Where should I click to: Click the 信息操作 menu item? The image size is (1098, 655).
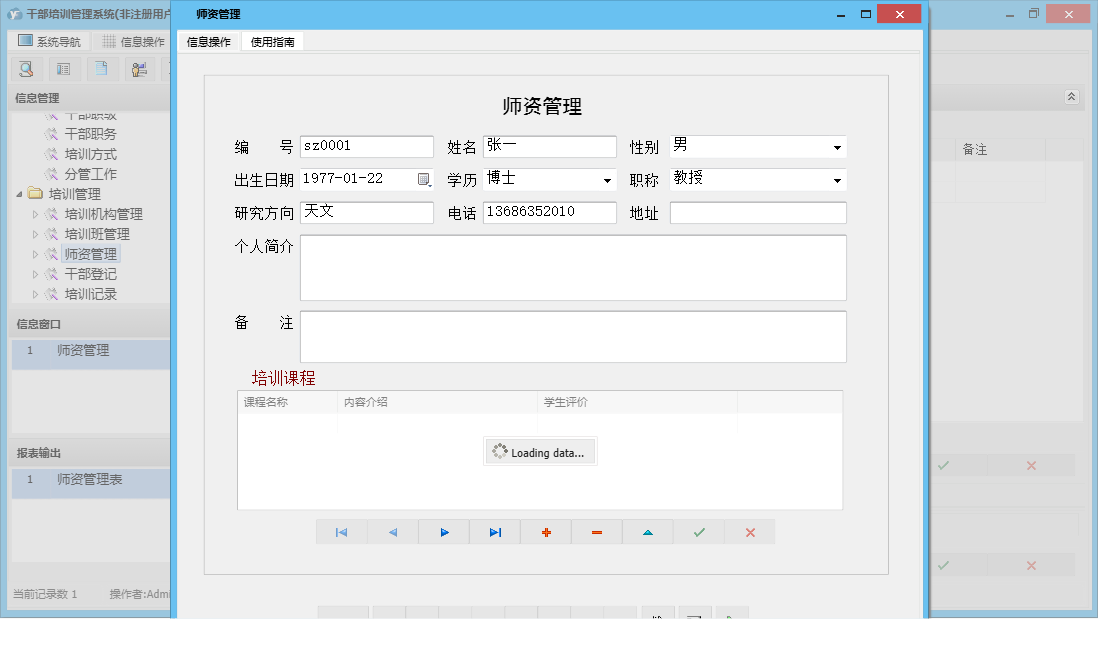click(x=208, y=42)
